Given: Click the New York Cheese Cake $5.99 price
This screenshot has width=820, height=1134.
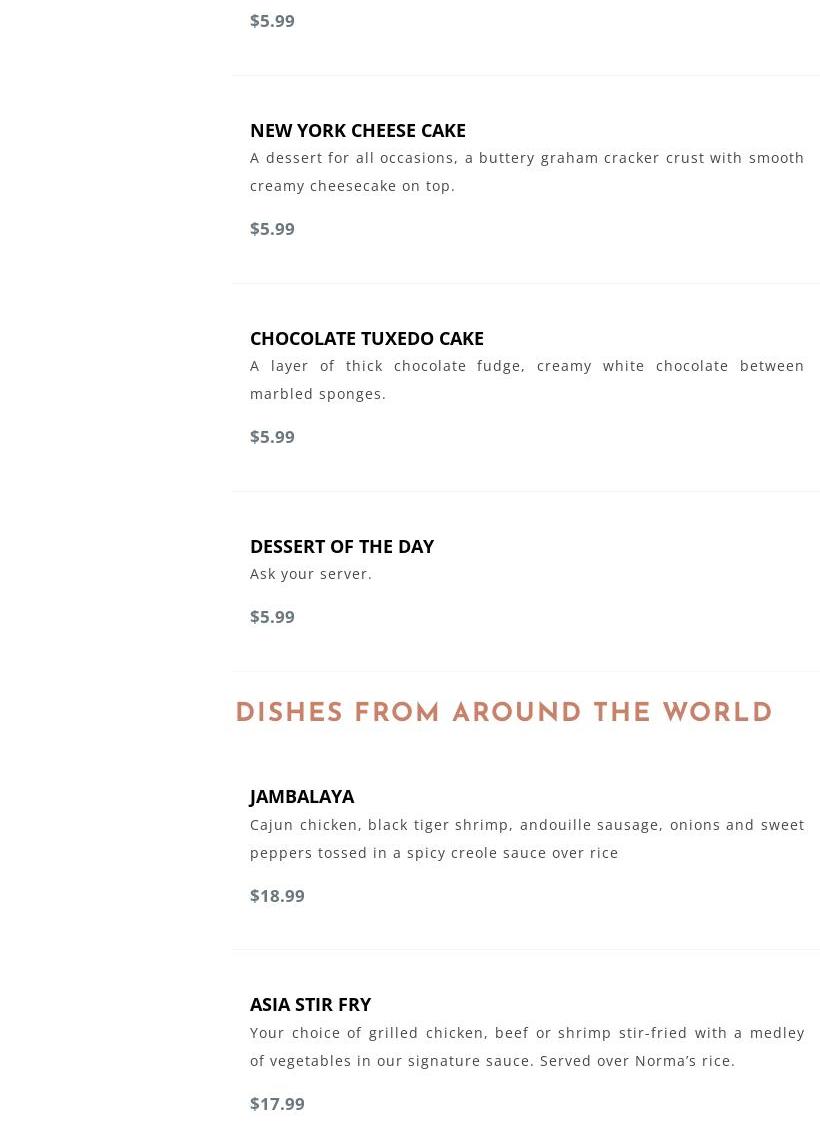Looking at the screenshot, I should tap(272, 229).
